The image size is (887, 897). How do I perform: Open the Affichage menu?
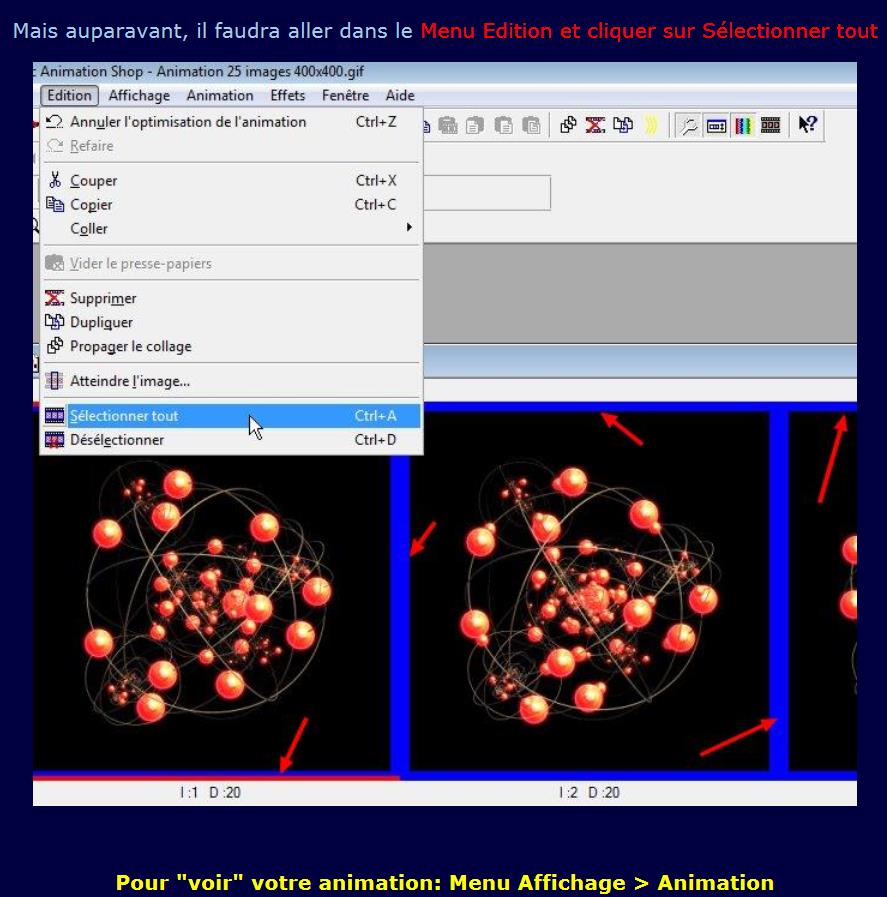coord(139,96)
